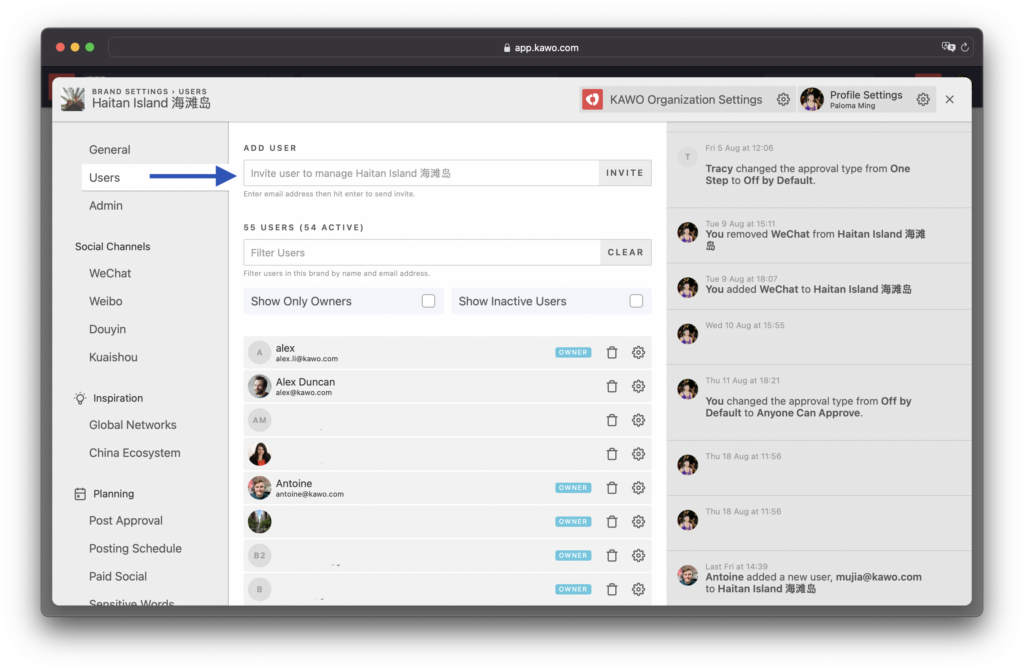Open Douyin channel settings
The width and height of the screenshot is (1024, 671).
point(108,329)
